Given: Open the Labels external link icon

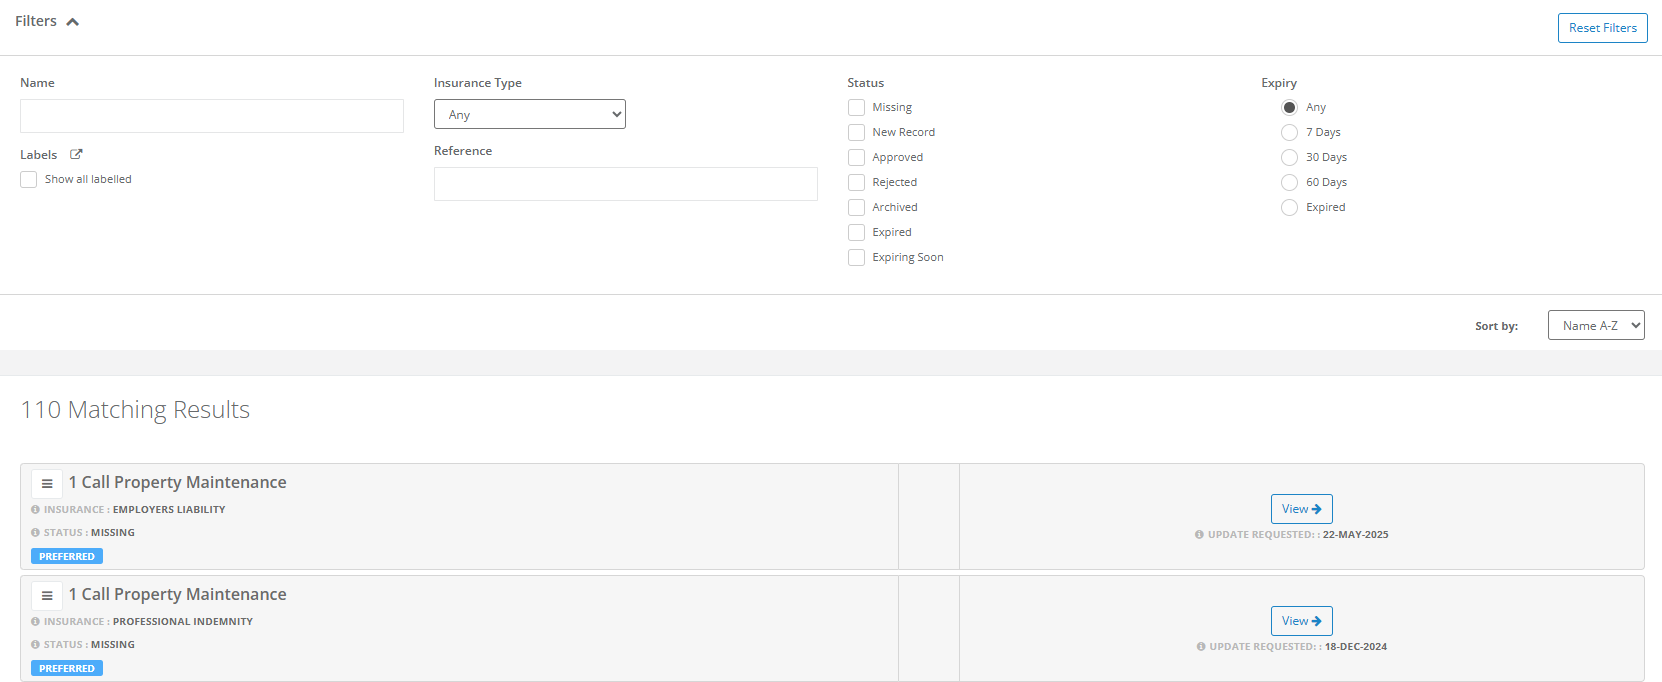Looking at the screenshot, I should coord(76,154).
